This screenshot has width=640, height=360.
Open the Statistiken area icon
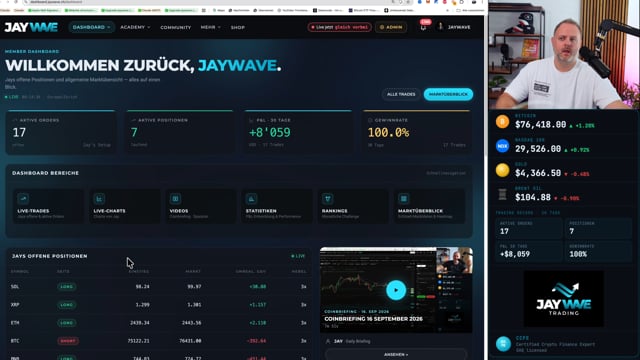click(251, 199)
